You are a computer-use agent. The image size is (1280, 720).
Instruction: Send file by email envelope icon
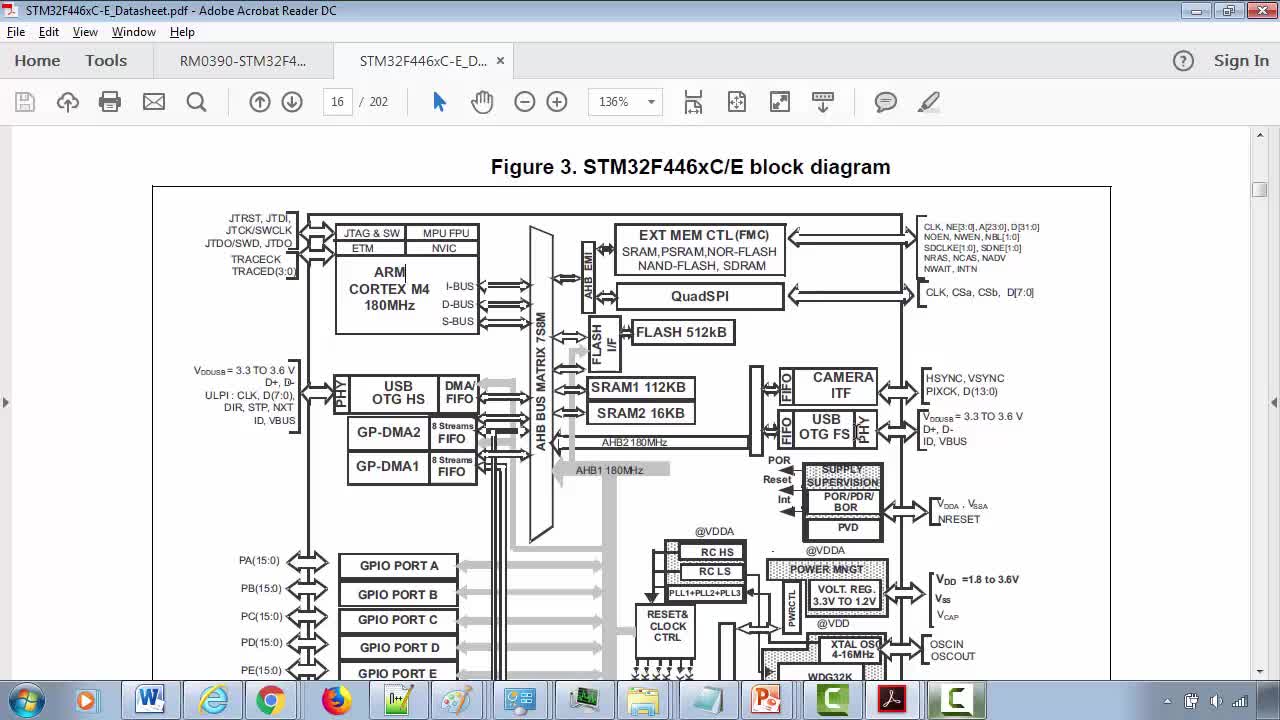pyautogui.click(x=154, y=102)
